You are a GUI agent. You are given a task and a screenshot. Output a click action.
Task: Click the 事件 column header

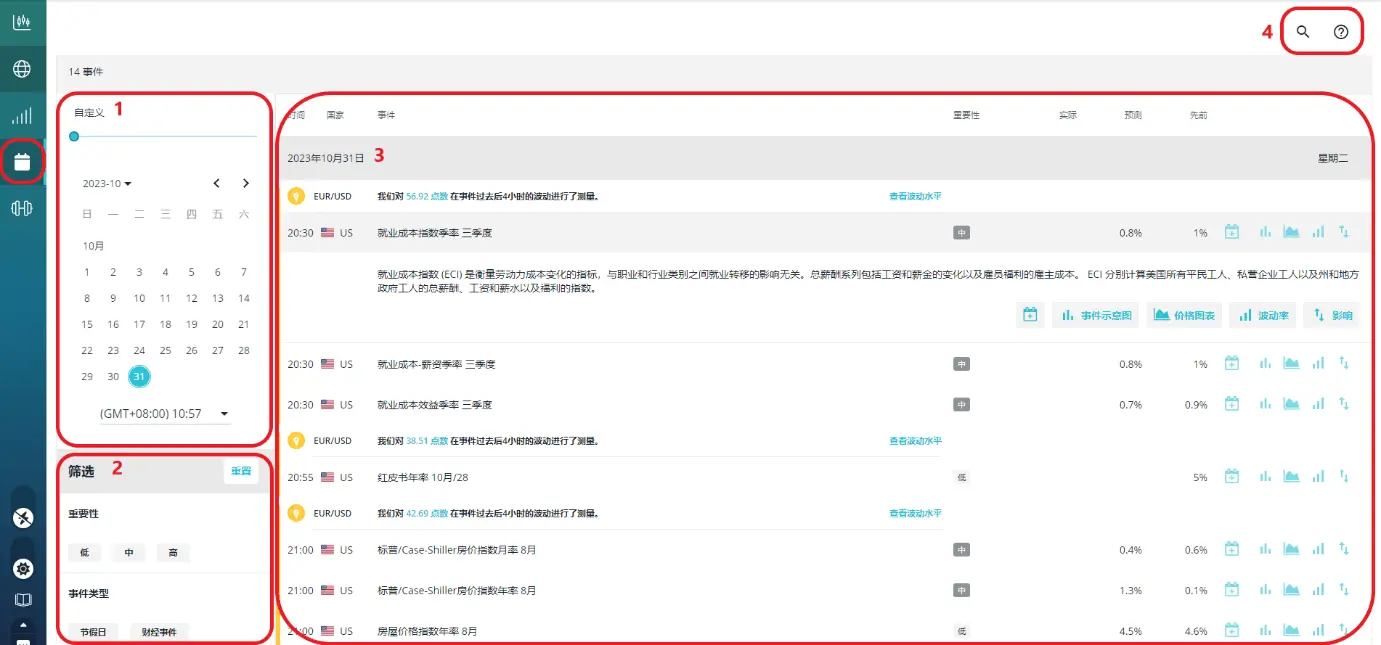click(x=386, y=113)
